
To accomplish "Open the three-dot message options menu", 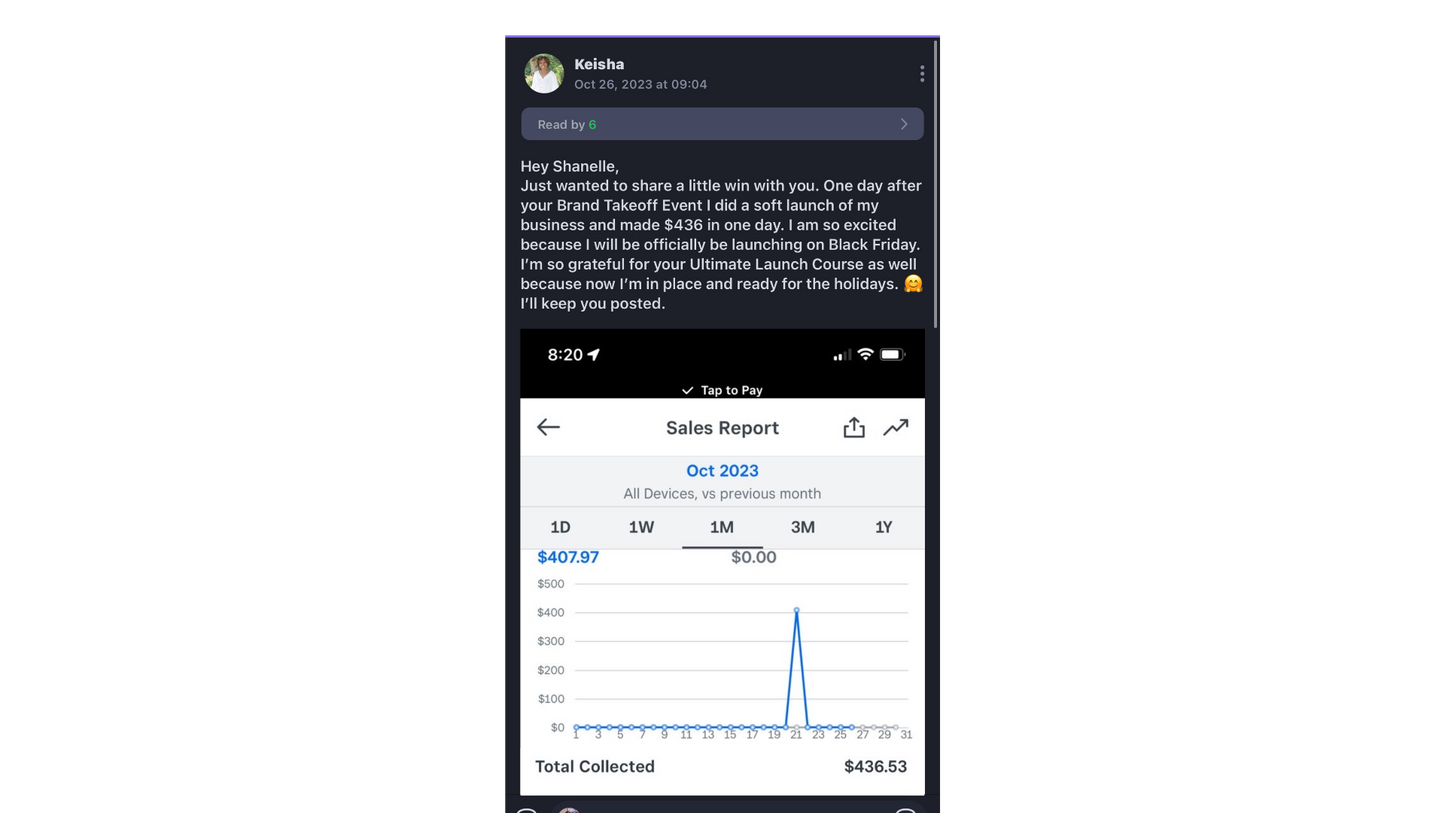I will coord(921,74).
